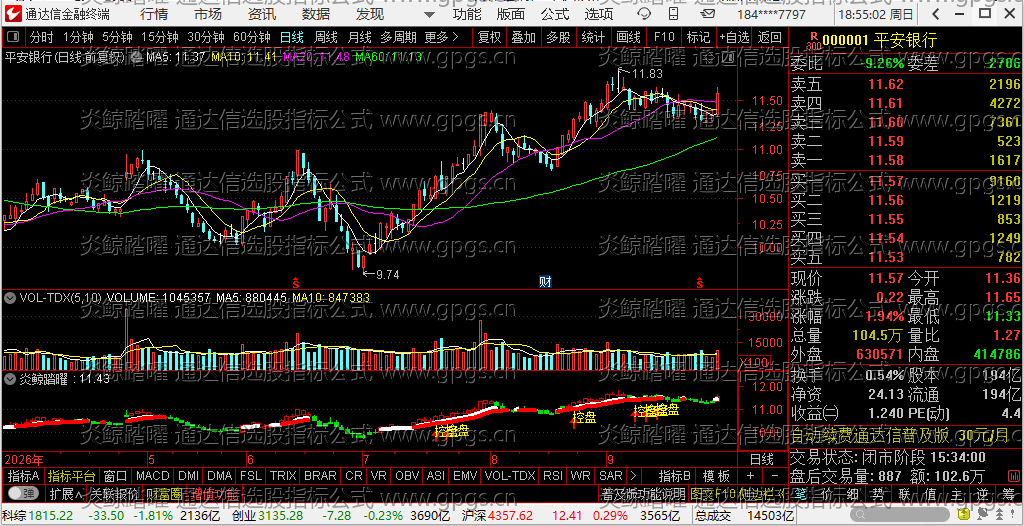Image resolution: width=1024 pixels, height=526 pixels.
Task: Select the MACD indicator tab
Action: [152, 475]
